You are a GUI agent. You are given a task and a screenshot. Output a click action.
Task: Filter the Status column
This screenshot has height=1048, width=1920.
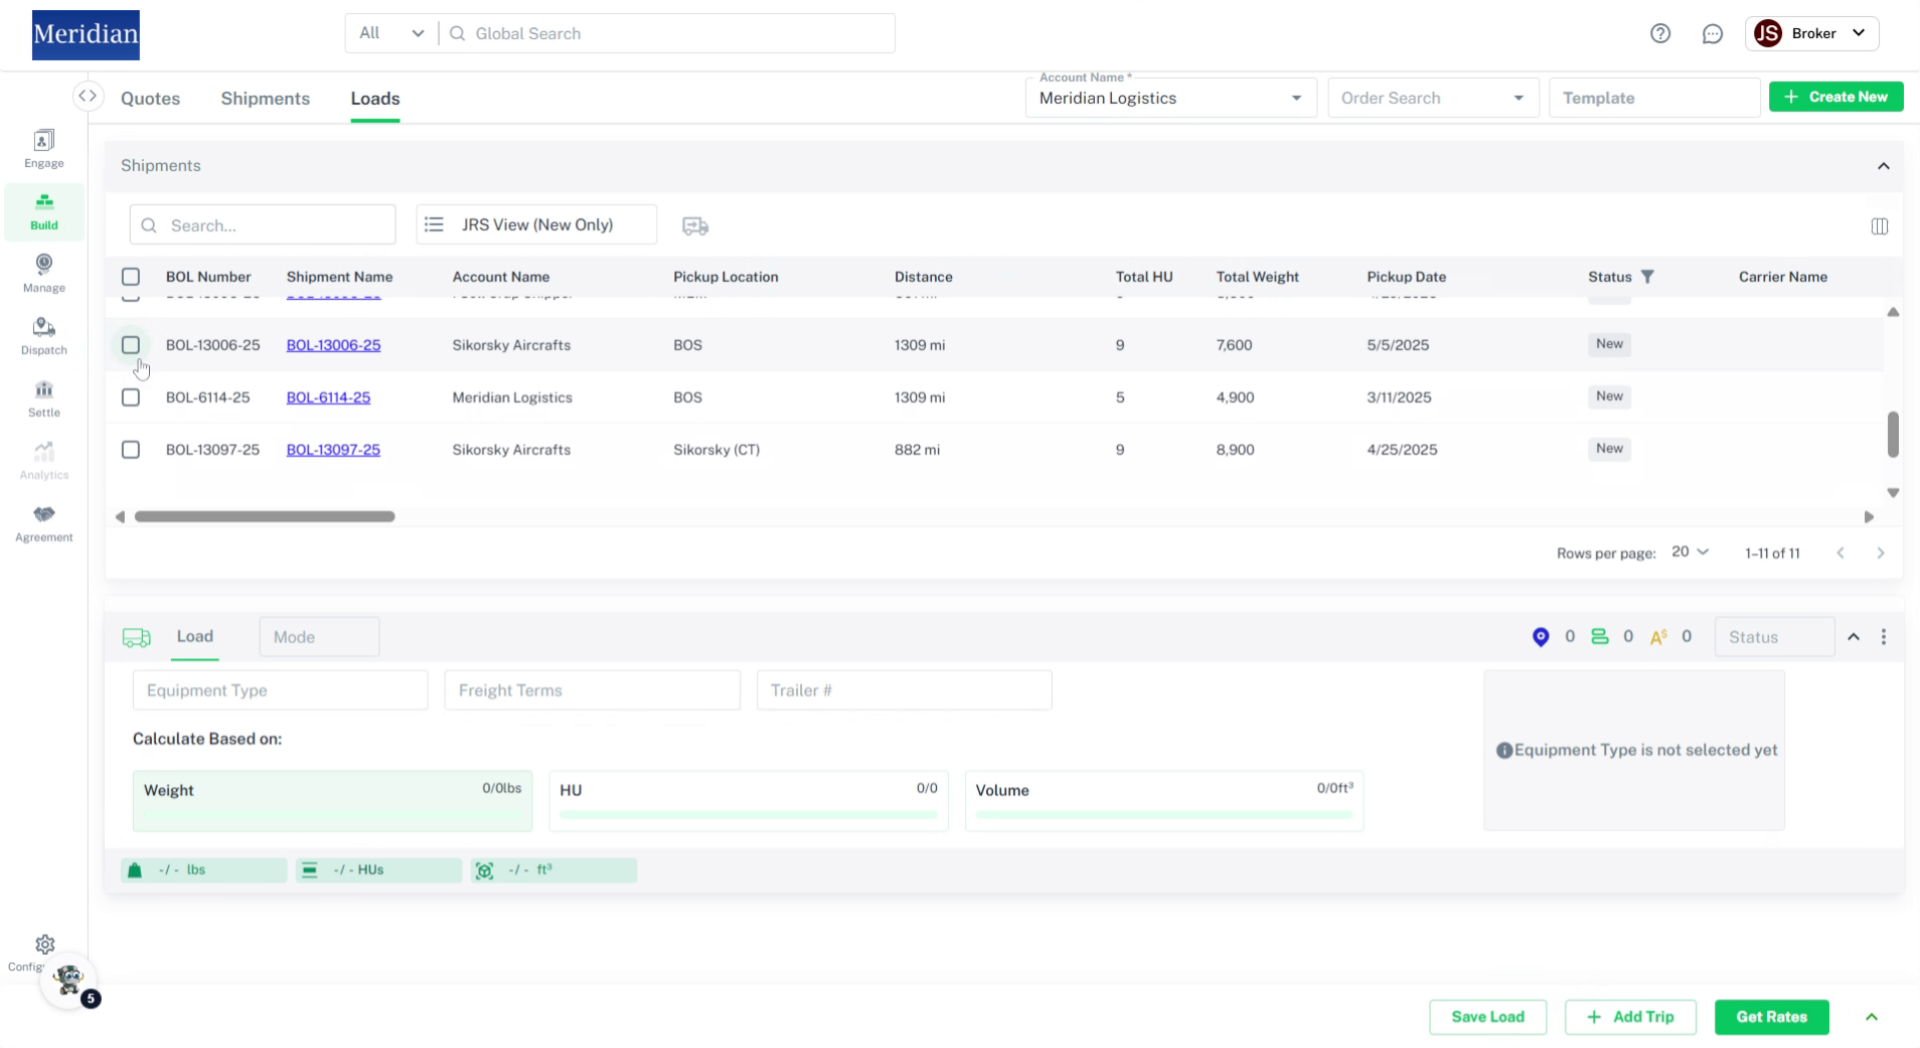pyautogui.click(x=1647, y=277)
